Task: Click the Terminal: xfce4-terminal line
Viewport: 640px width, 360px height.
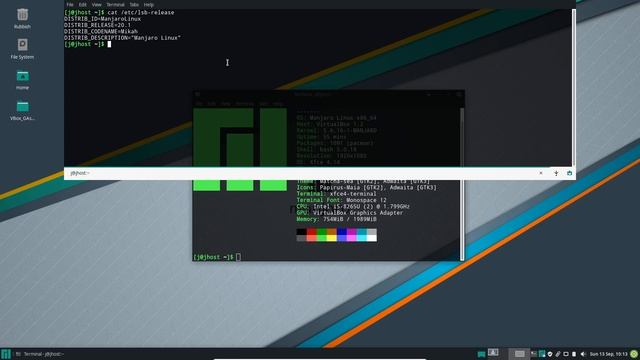Action: pos(336,194)
